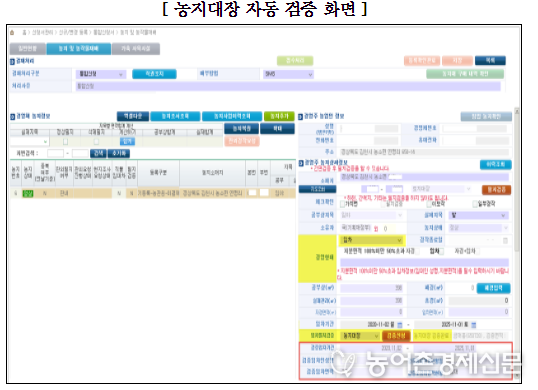Click the section marker icon beside 결재처리
Viewport: 538px width, 390px height.
click(x=12, y=61)
